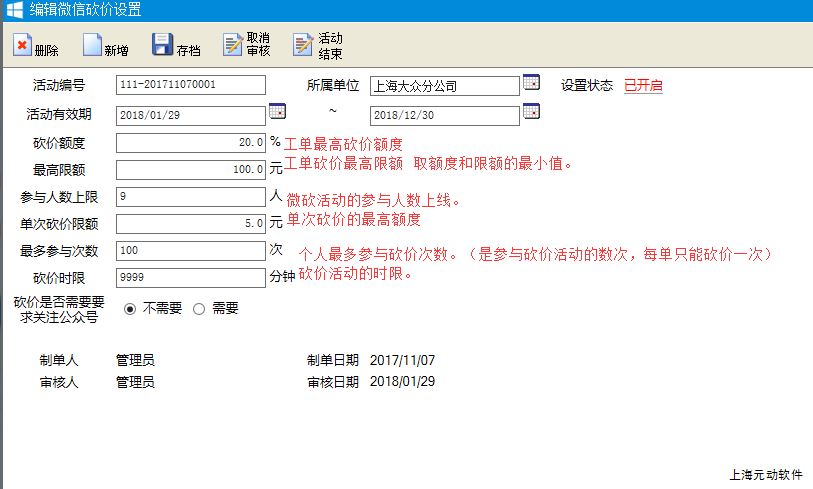
Task: Click the 所属单位 field showing 上海大众分公司
Action: [x=444, y=86]
